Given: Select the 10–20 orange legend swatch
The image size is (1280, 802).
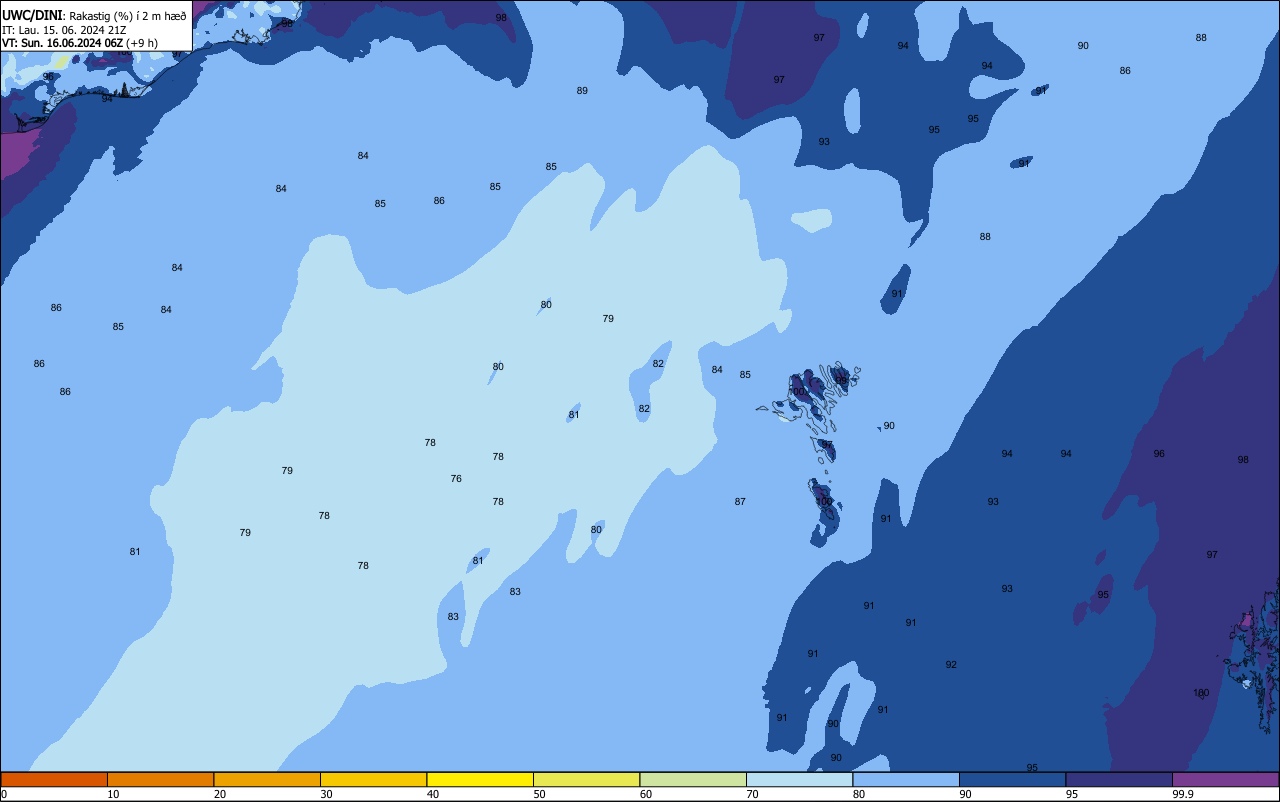Looking at the screenshot, I should coord(160,779).
